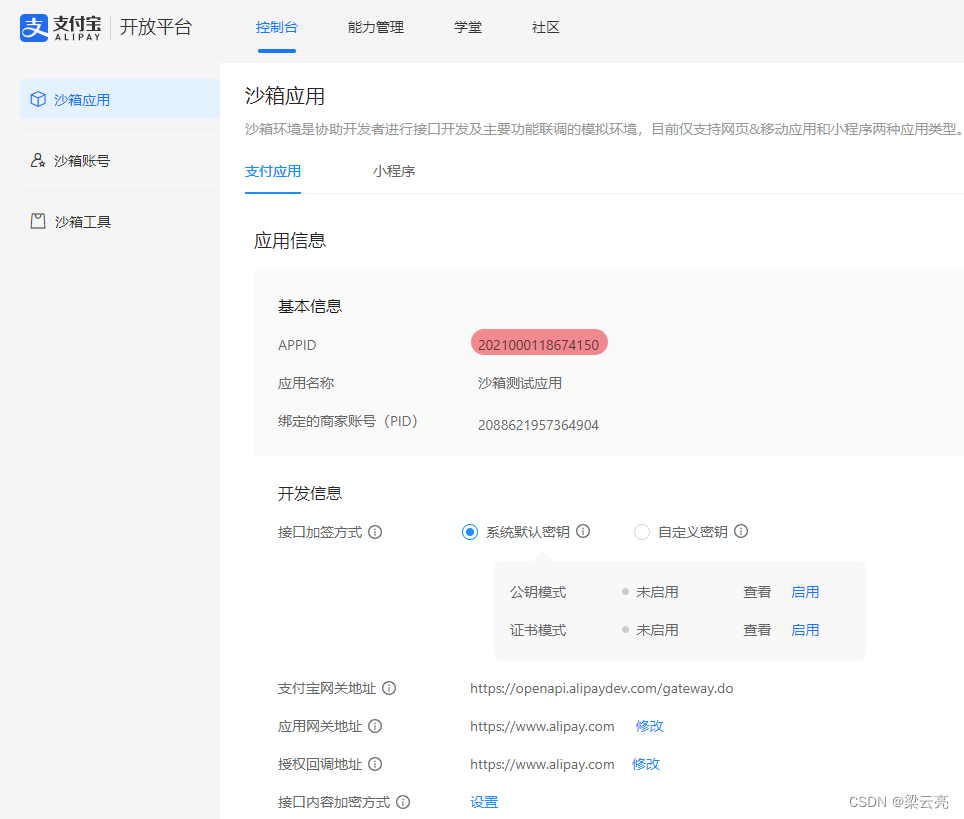Image resolution: width=964 pixels, height=819 pixels.
Task: Click the 开放平台 header title
Action: point(156,27)
